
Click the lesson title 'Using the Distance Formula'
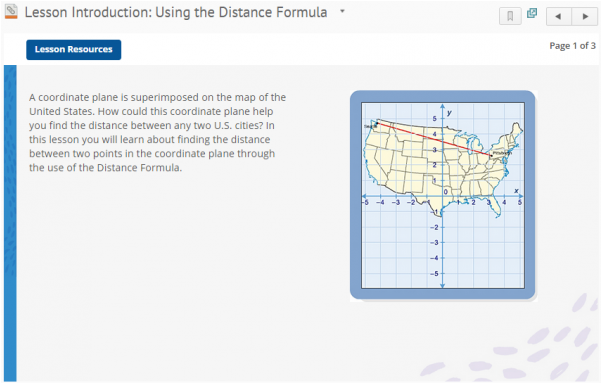point(241,12)
